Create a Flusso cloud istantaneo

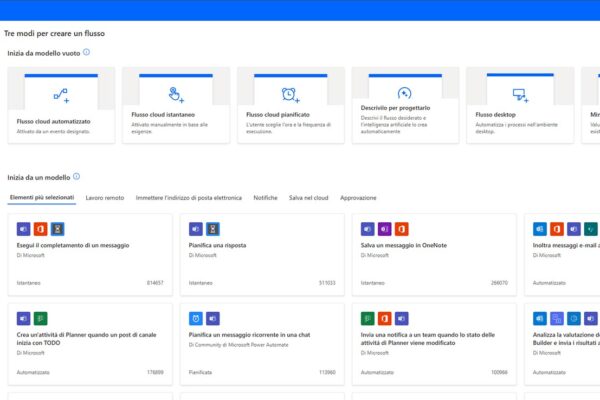pos(176,105)
